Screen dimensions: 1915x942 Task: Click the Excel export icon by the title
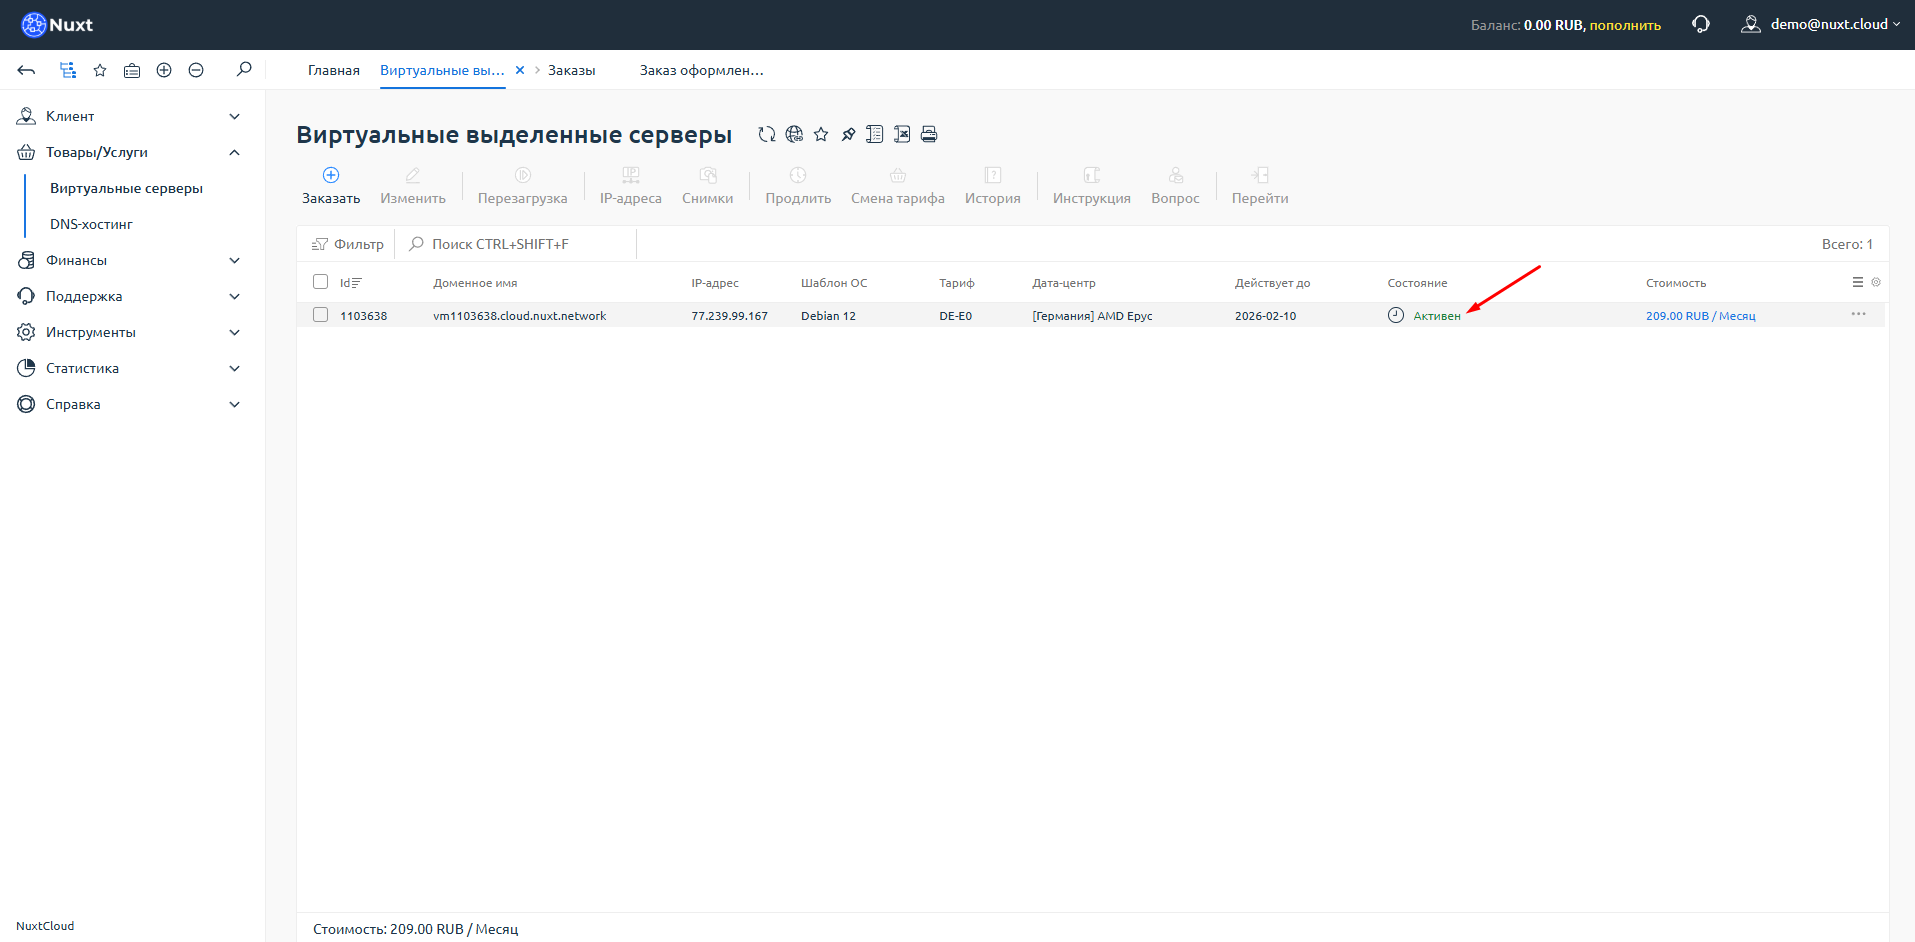tap(902, 134)
